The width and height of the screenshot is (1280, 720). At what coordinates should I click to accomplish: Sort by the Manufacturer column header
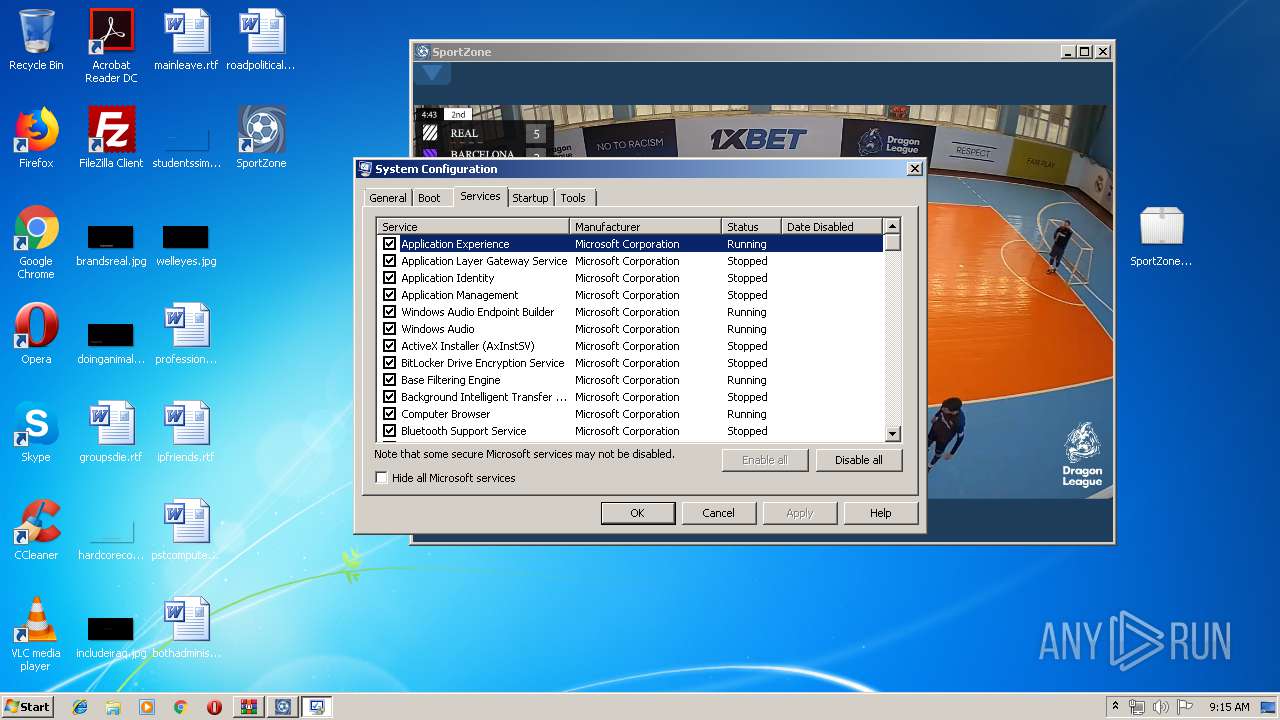coord(645,227)
